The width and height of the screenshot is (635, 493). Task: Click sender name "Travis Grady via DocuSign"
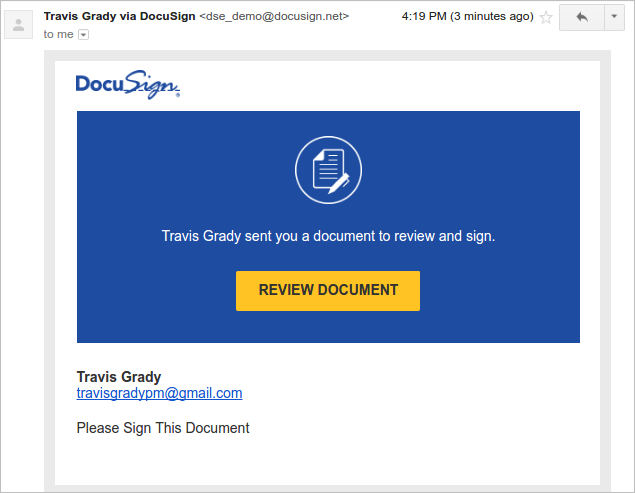pyautogui.click(x=119, y=16)
